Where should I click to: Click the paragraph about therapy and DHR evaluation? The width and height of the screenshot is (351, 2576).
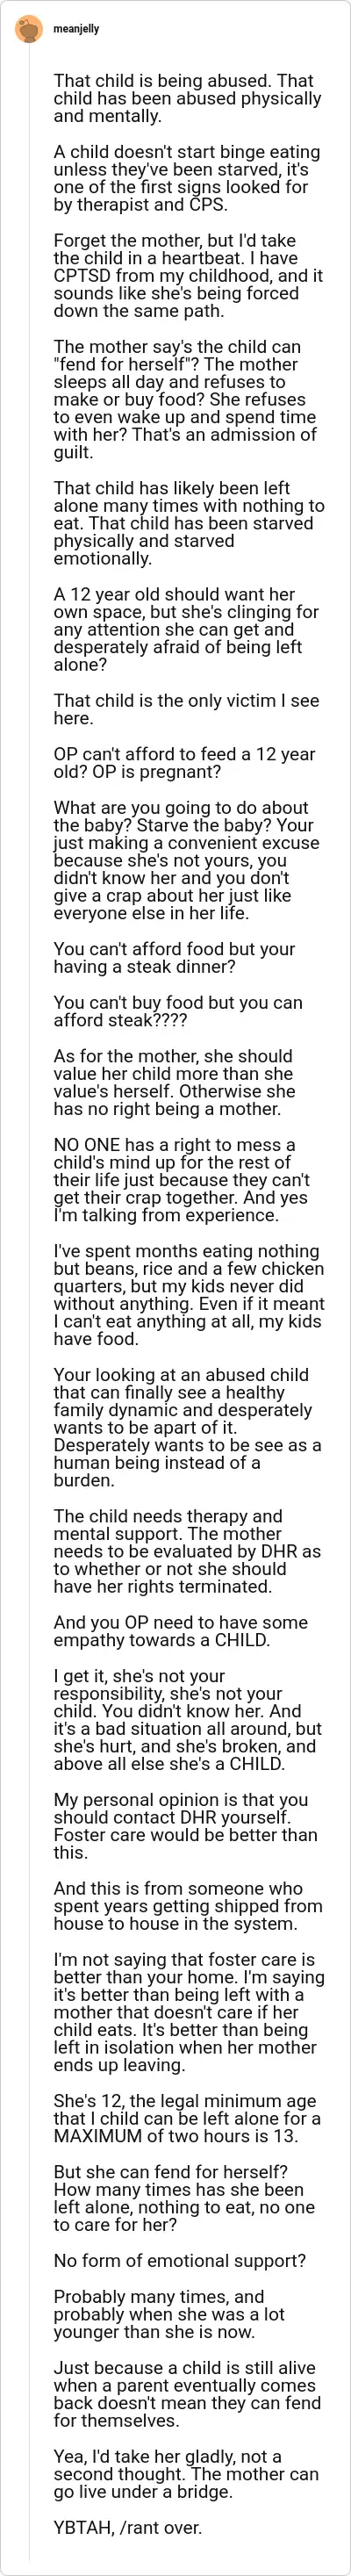[x=188, y=1551]
